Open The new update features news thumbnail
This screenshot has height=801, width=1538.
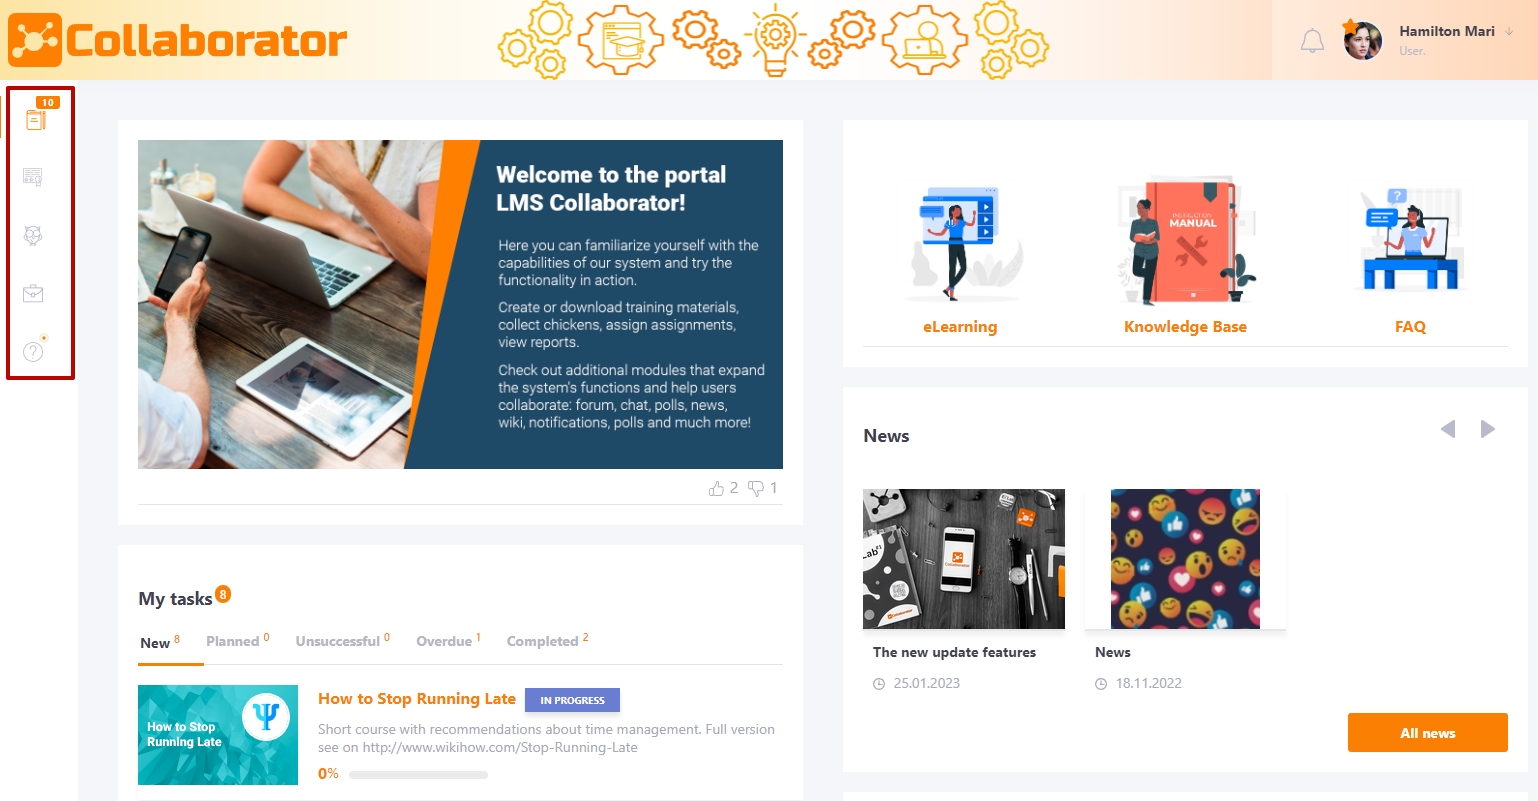(964, 558)
